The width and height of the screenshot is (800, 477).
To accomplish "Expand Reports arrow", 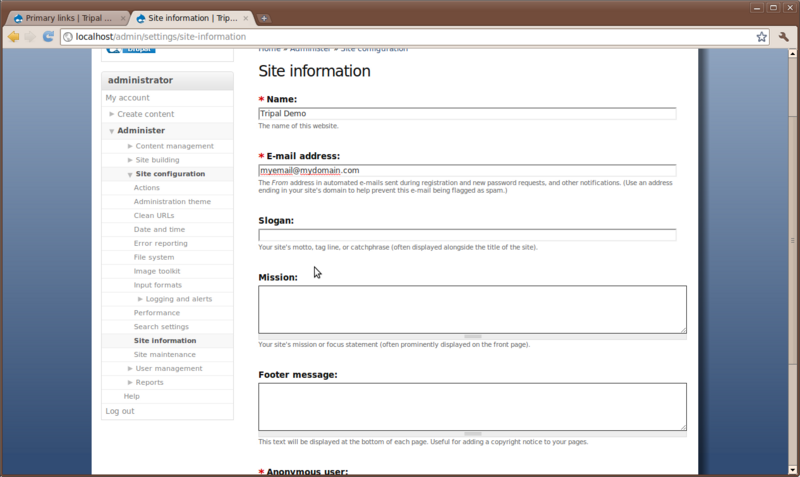I will [130, 382].
